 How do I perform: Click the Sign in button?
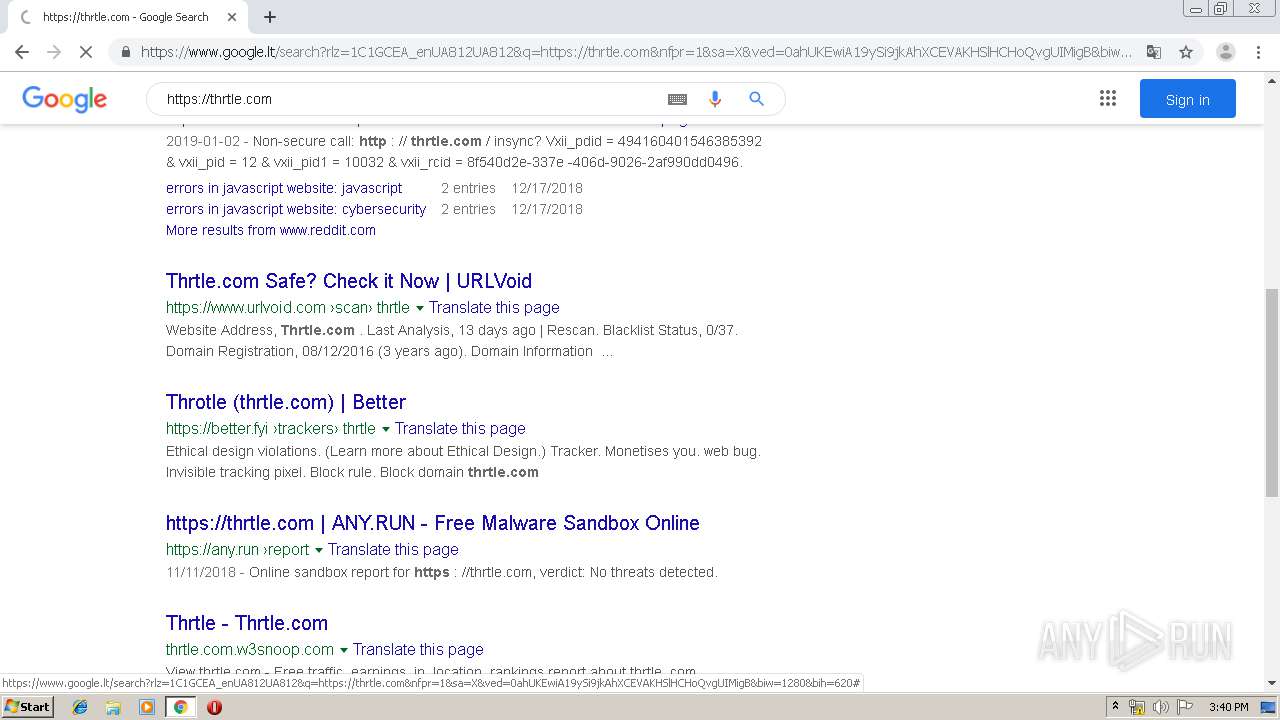pos(1187,99)
